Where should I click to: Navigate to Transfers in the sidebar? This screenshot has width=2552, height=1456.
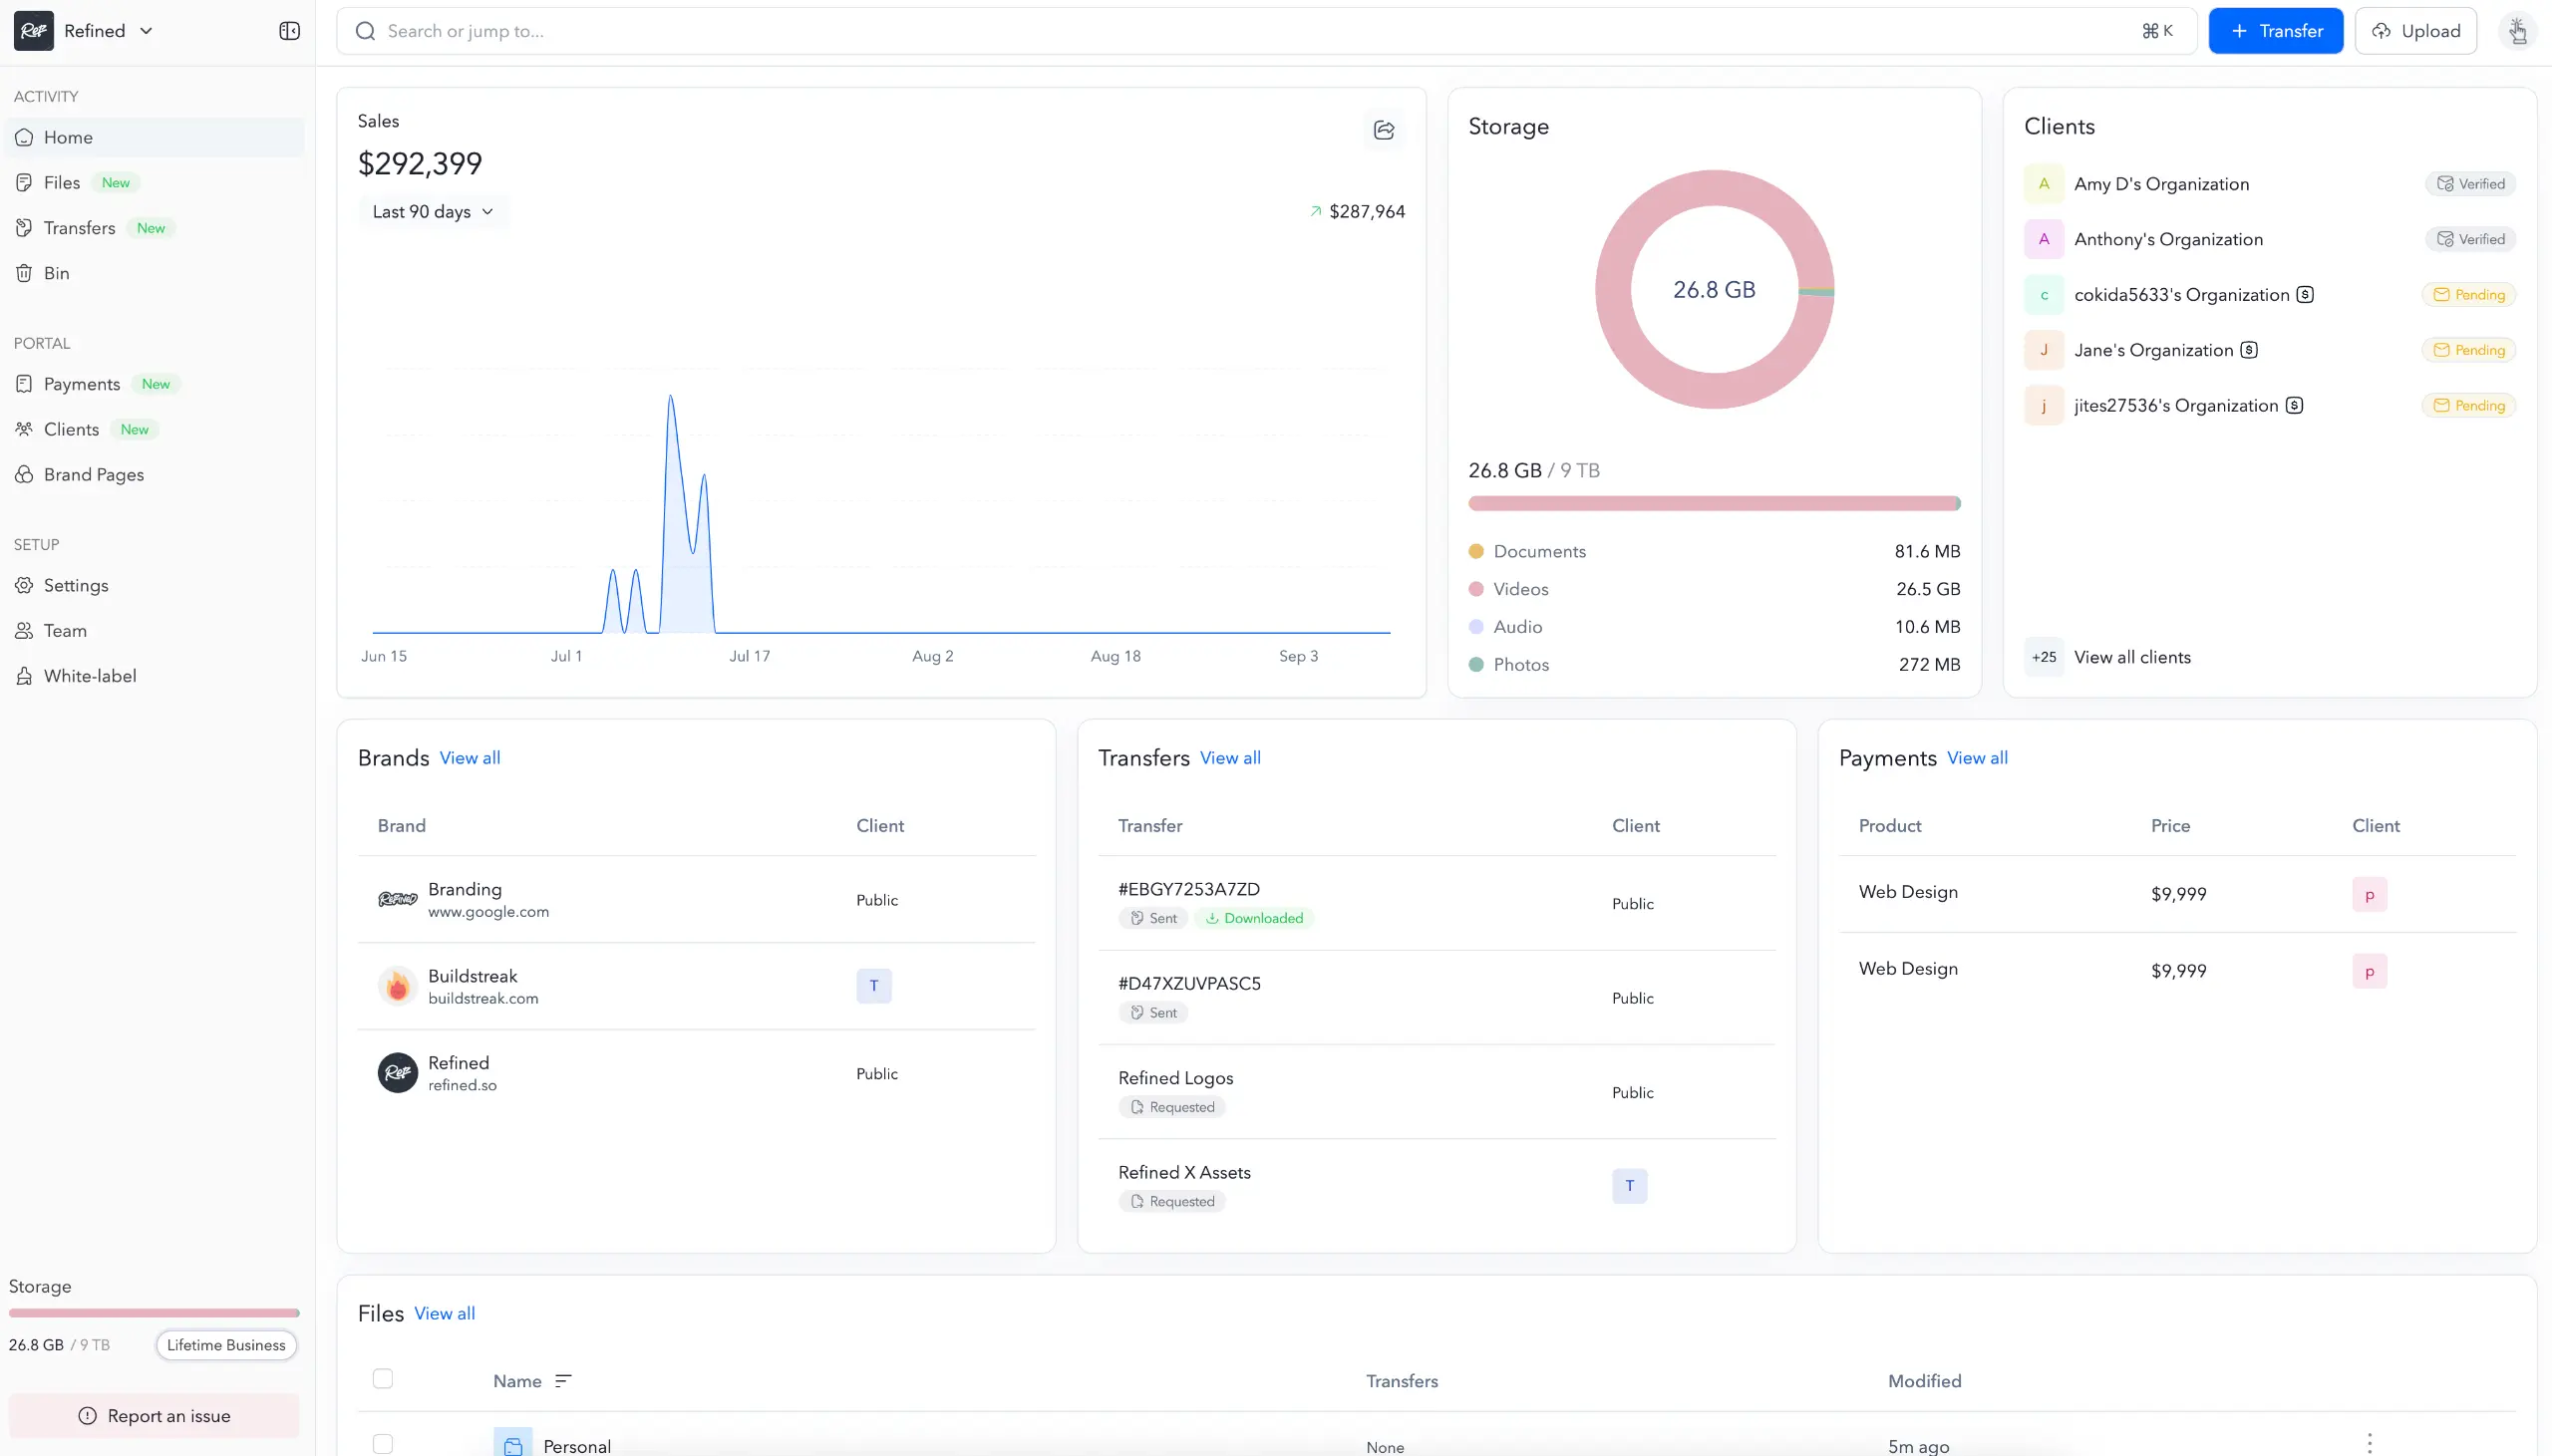82,227
